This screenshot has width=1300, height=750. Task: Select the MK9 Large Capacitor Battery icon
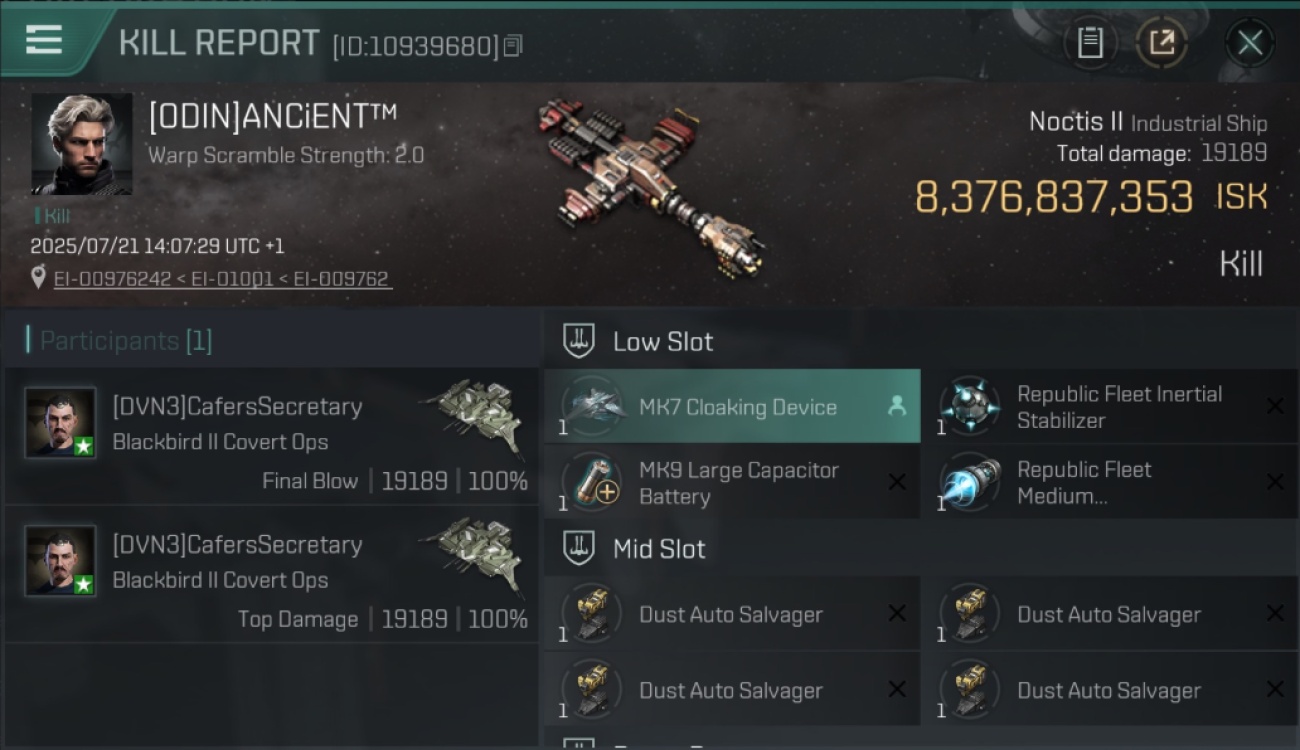(593, 483)
